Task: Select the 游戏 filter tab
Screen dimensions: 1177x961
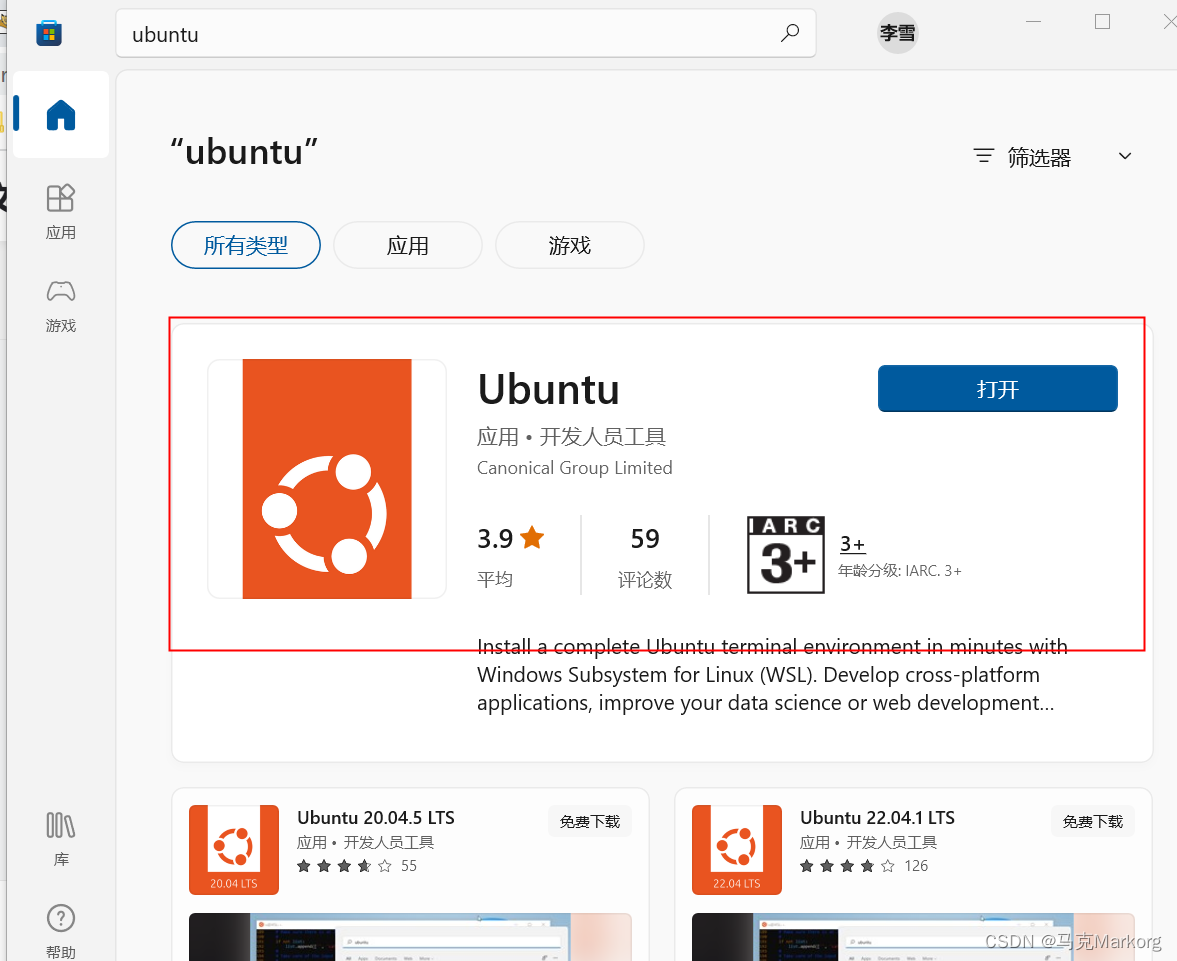Action: click(570, 245)
